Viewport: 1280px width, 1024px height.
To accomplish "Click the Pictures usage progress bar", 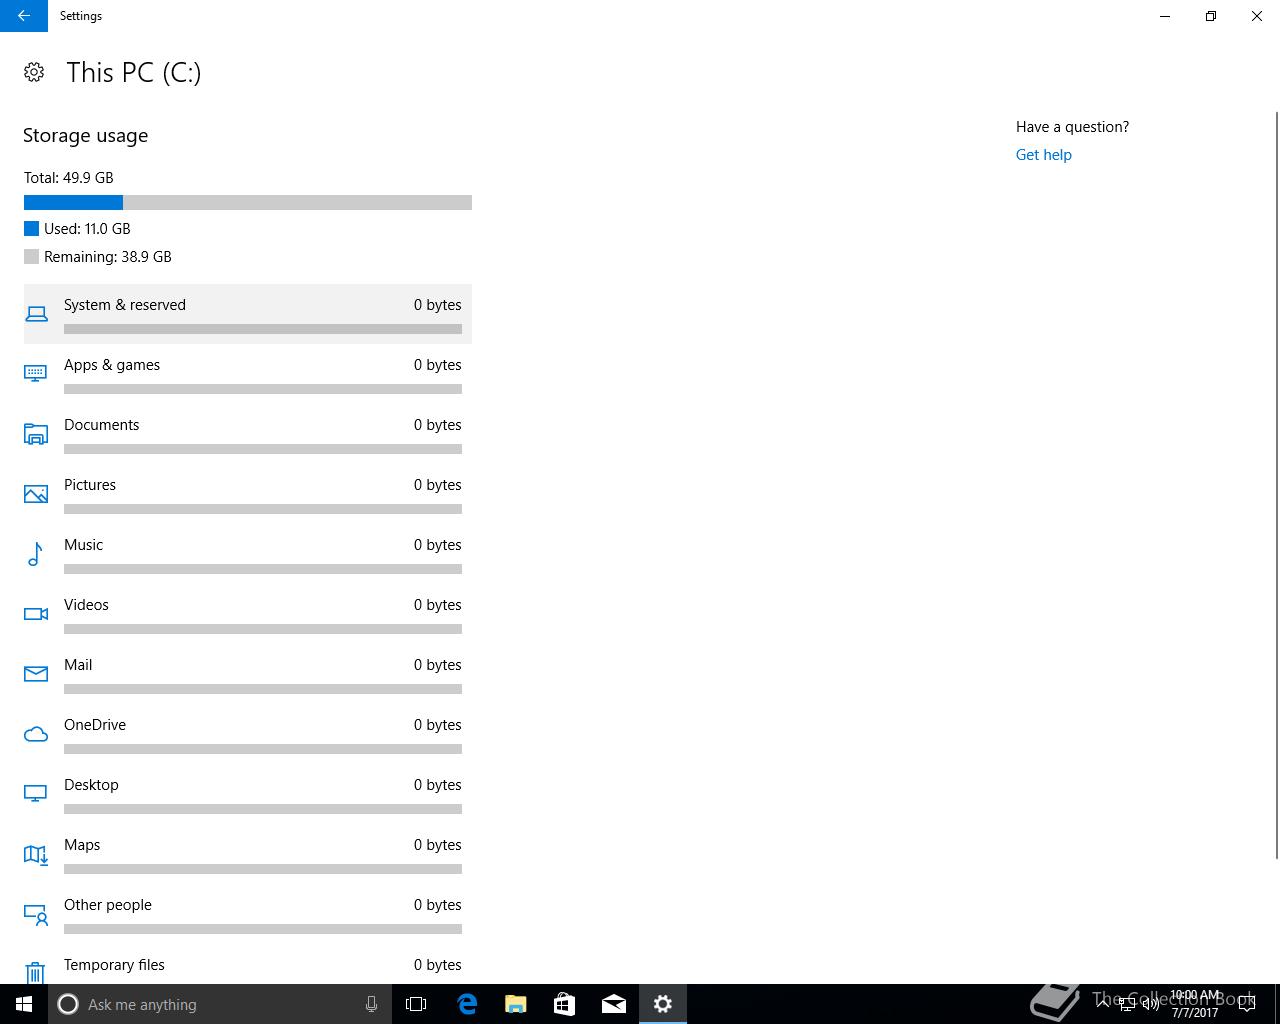I will [263, 509].
